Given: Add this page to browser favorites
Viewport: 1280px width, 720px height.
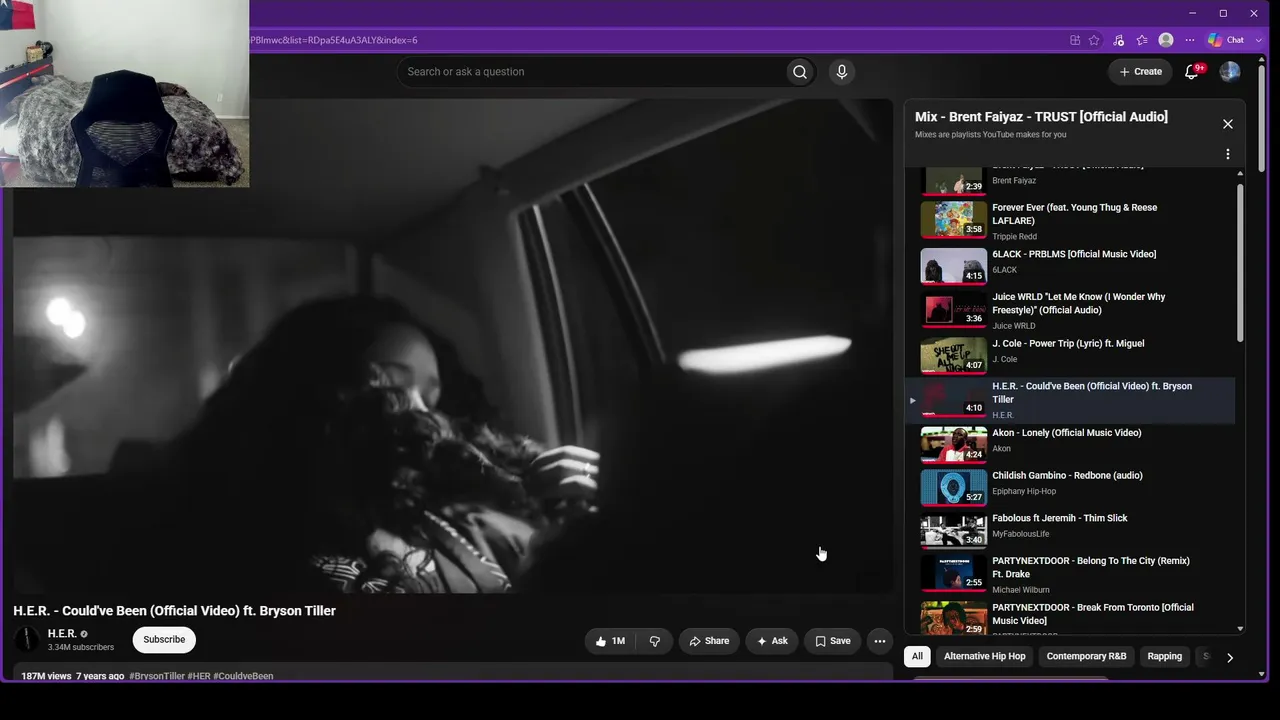Looking at the screenshot, I should (x=1094, y=40).
